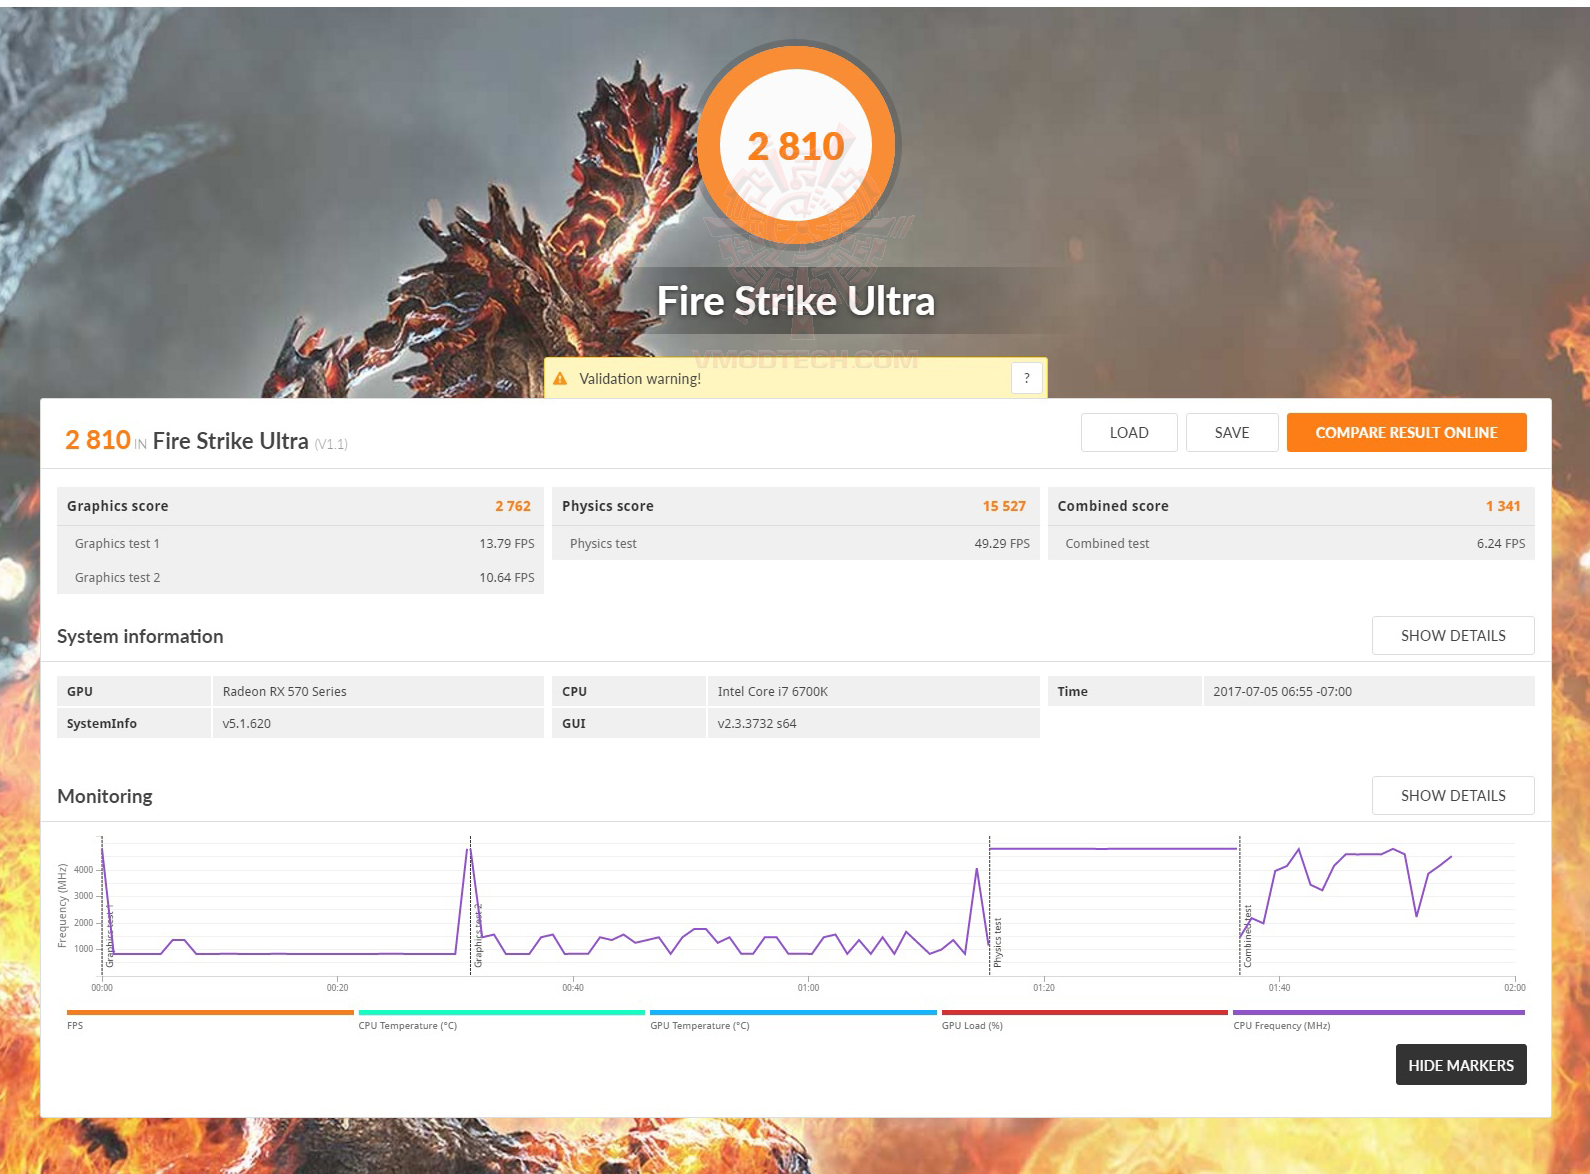Click the Combined score value 1 341
1590x1174 pixels.
tap(1503, 506)
